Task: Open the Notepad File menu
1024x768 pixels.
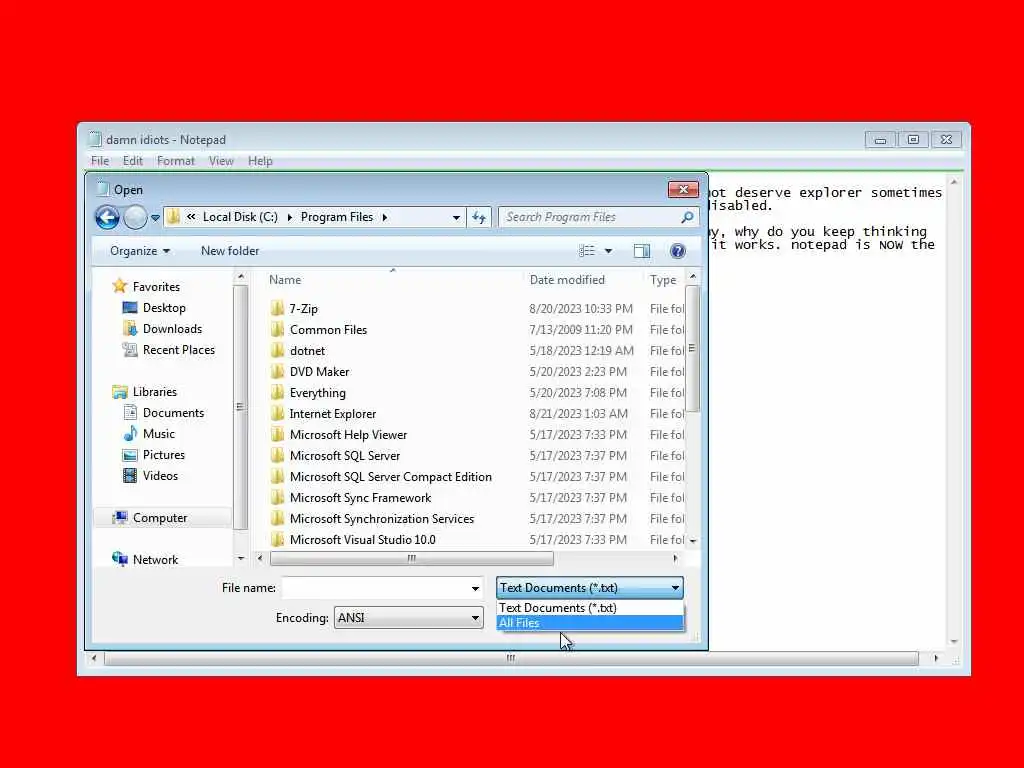Action: tap(100, 161)
